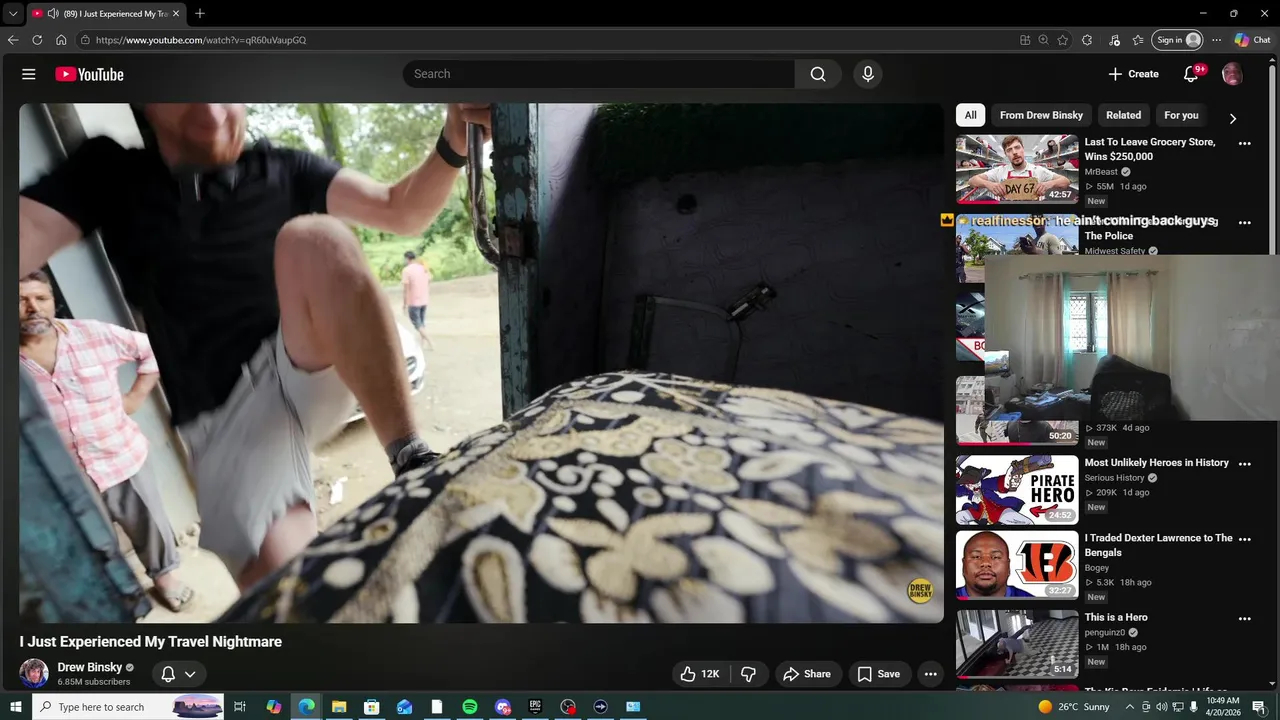Open options for I Traded Dexter Lawrence video
Image resolution: width=1280 pixels, height=720 pixels.
1245,539
